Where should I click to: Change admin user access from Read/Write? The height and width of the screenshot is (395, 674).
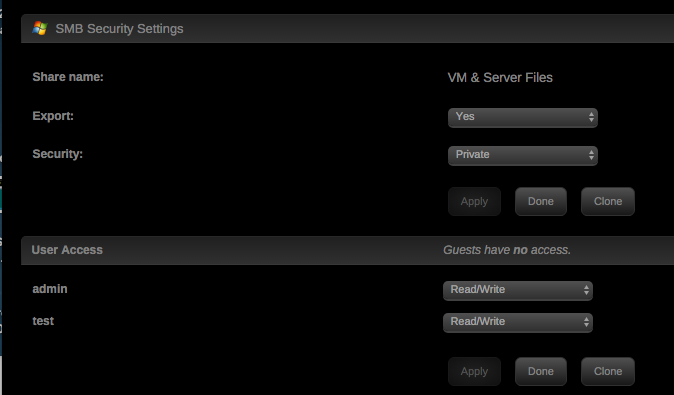[x=518, y=290]
